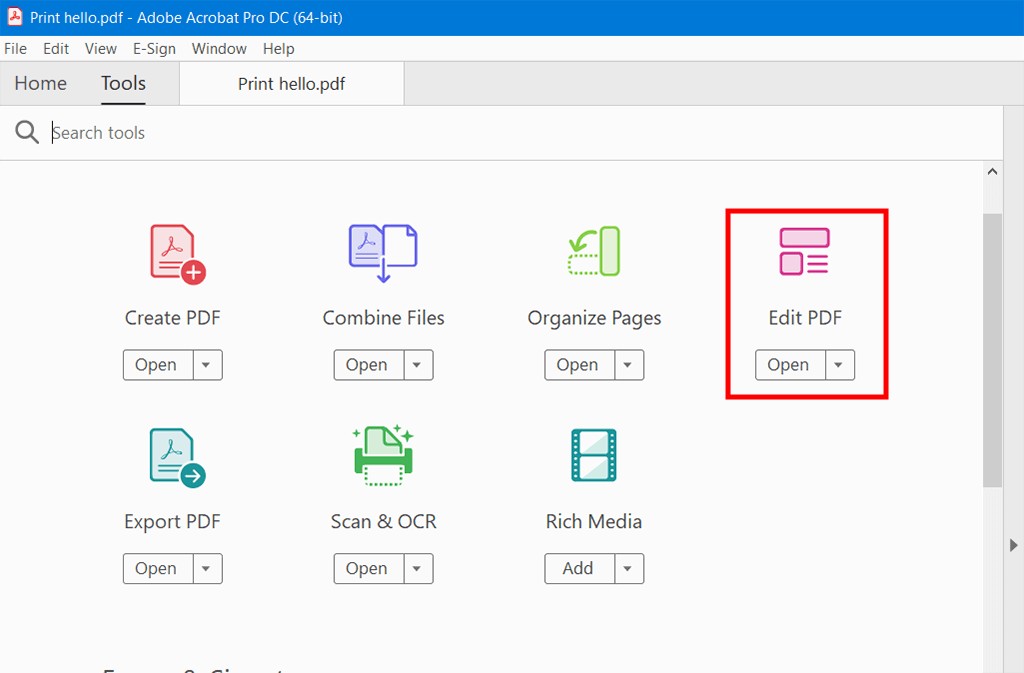The height and width of the screenshot is (673, 1024).
Task: Click Add under Rich Media
Action: coord(577,569)
